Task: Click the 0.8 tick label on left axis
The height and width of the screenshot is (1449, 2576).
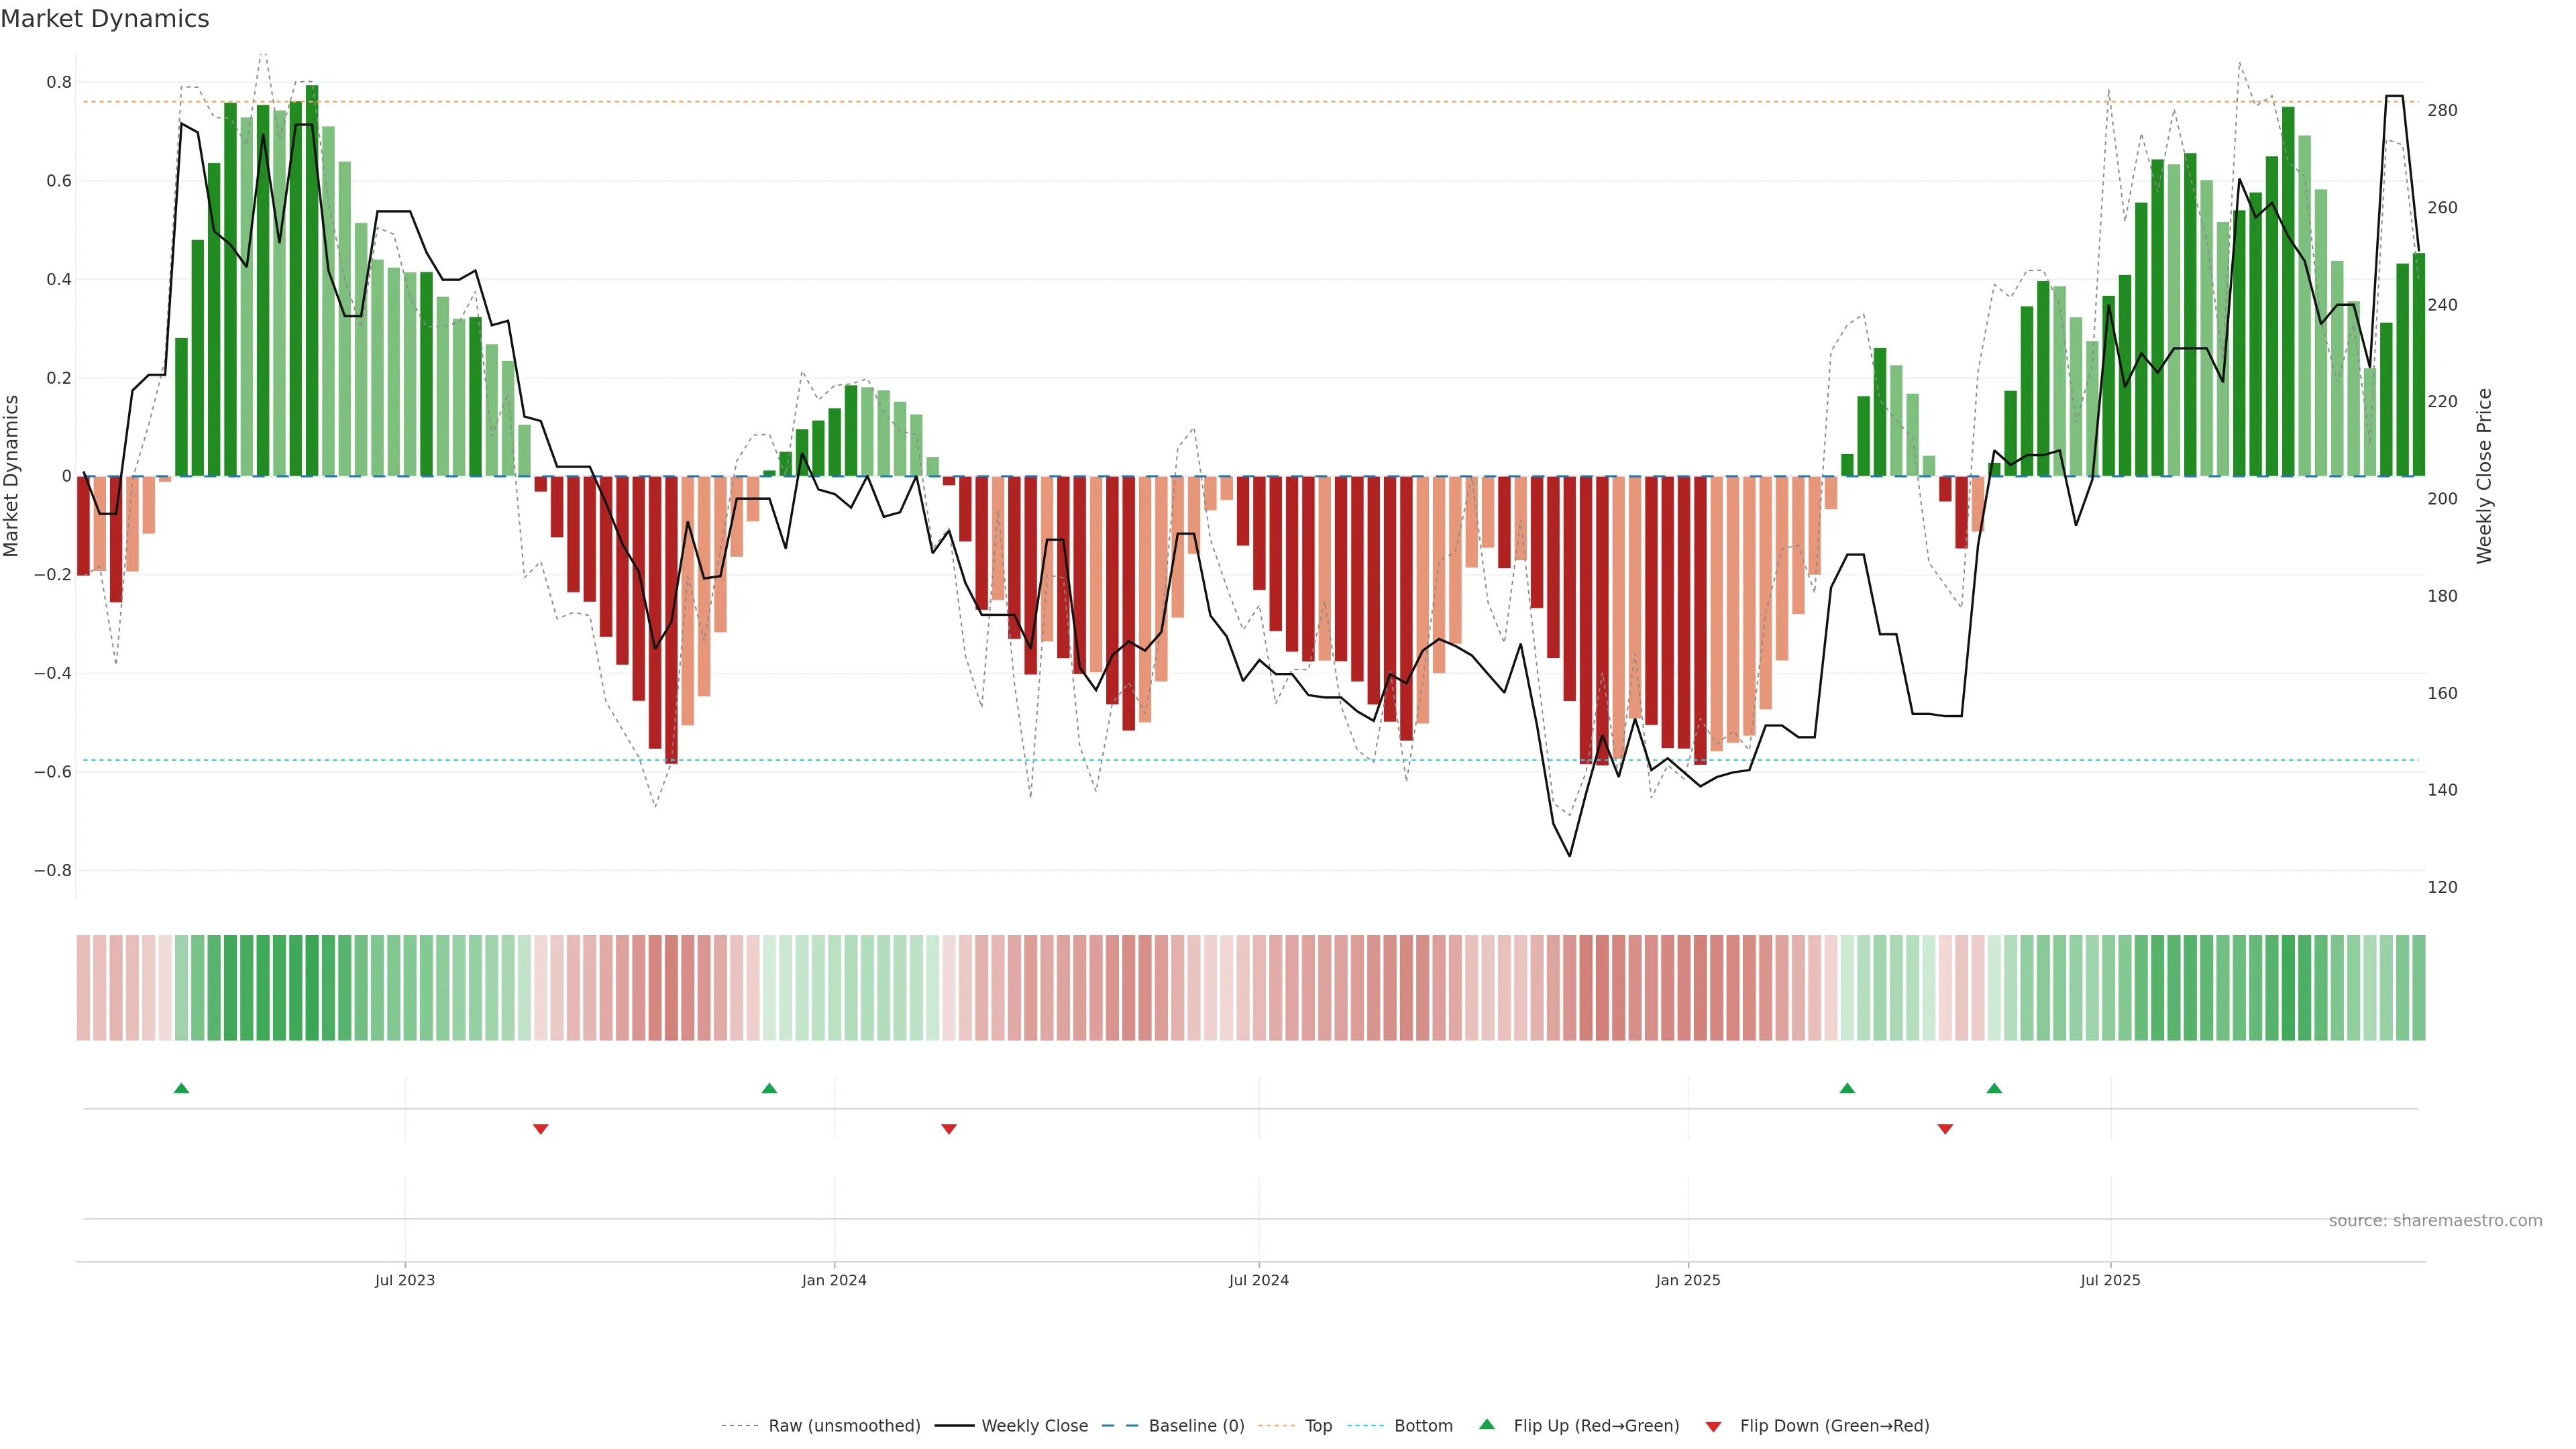Action: (59, 82)
